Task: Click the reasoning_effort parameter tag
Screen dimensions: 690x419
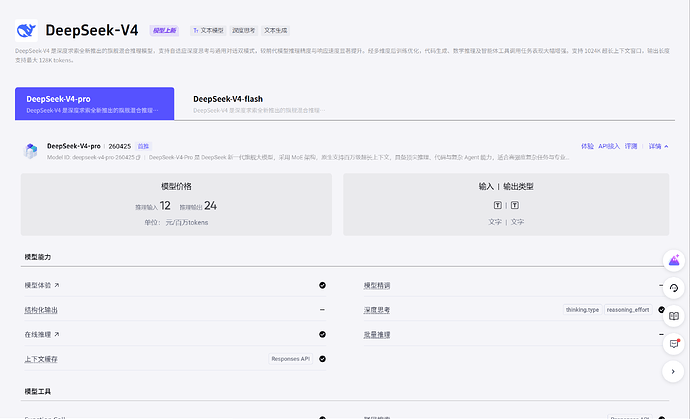Action: click(628, 310)
